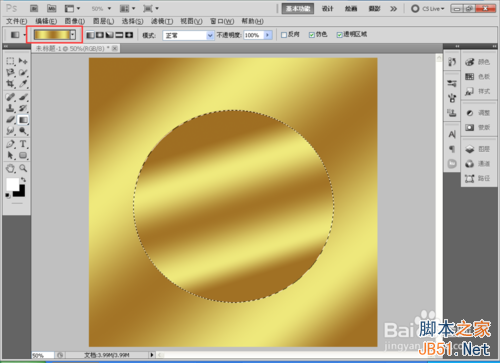The height and width of the screenshot is (363, 500).
Task: Open the gradient picker dropdown arrow
Action: [x=73, y=35]
